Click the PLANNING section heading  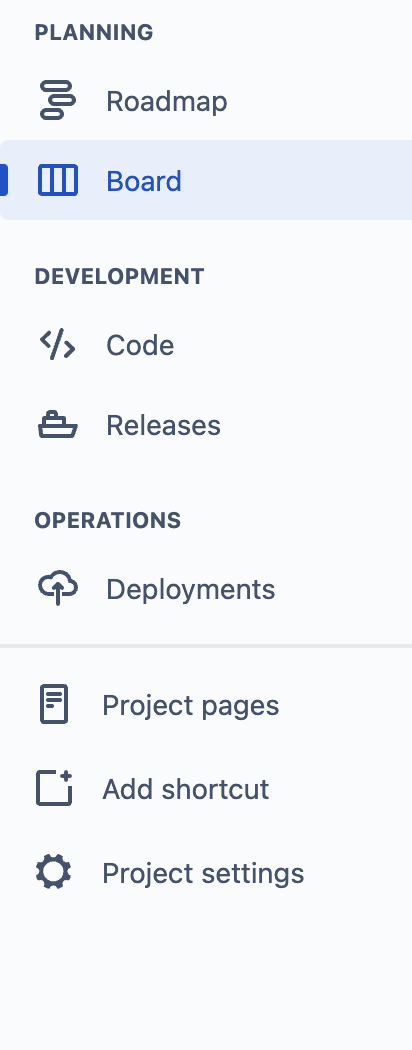[x=94, y=32]
